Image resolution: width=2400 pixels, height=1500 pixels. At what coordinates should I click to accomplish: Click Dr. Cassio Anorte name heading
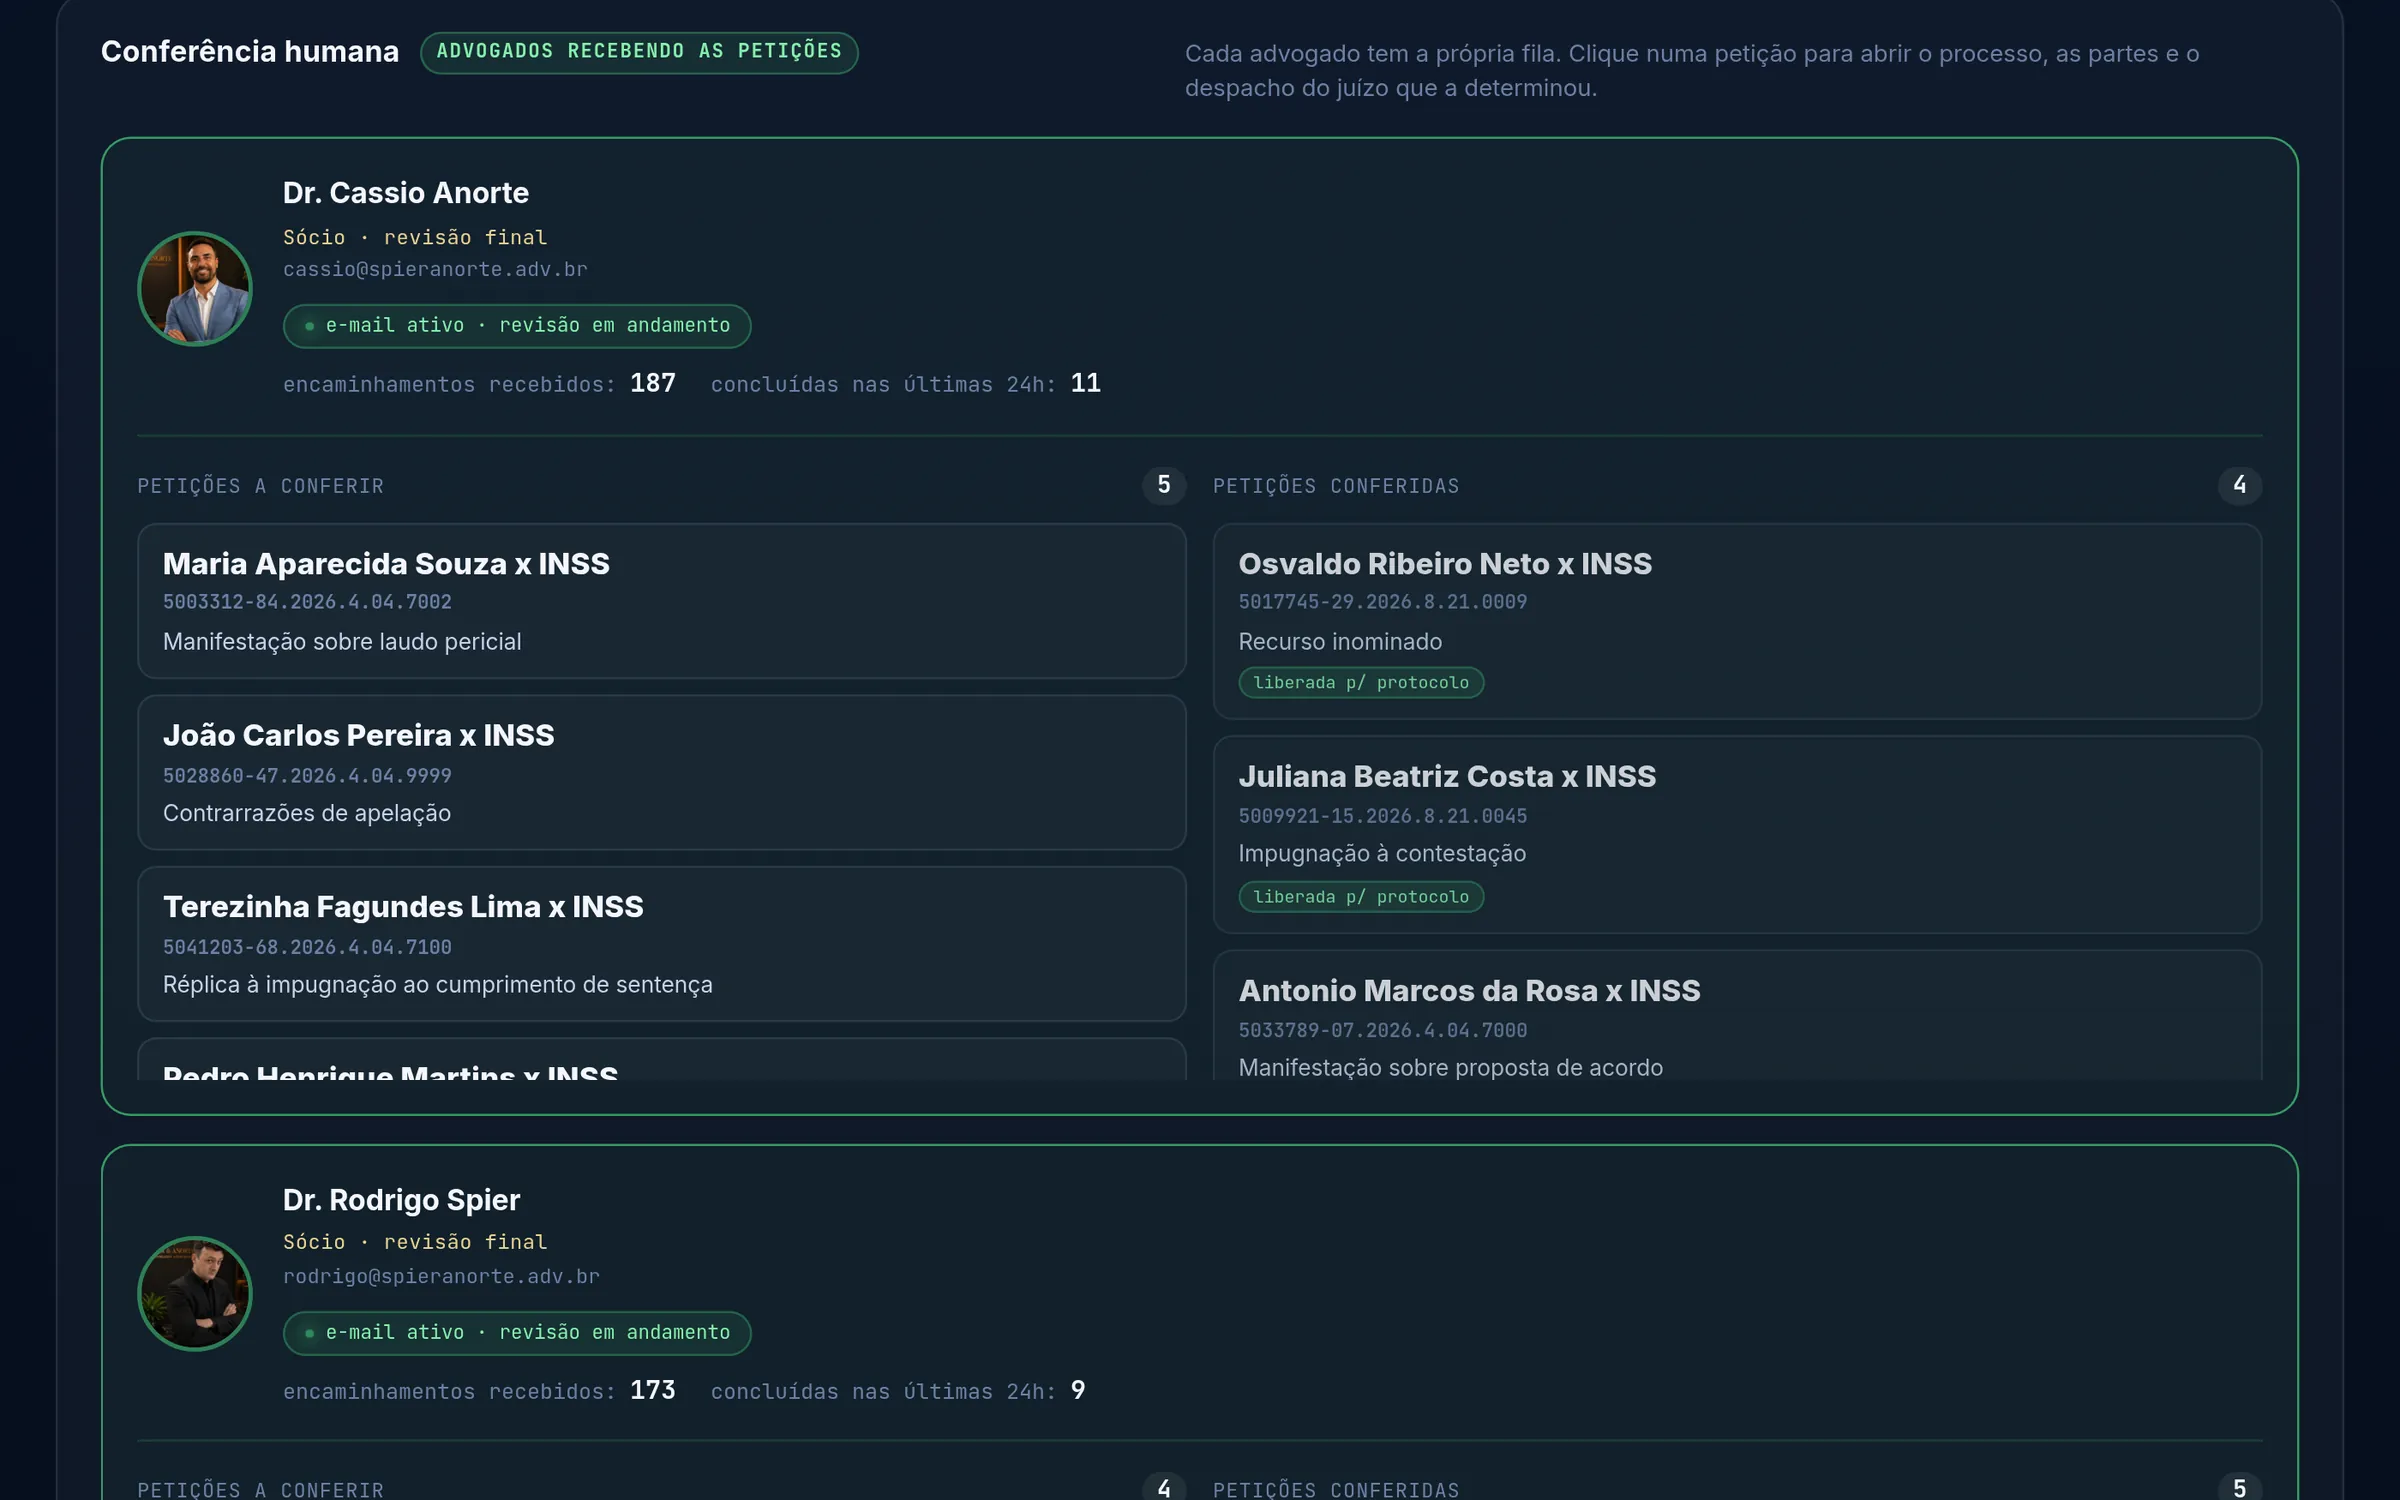coord(406,193)
